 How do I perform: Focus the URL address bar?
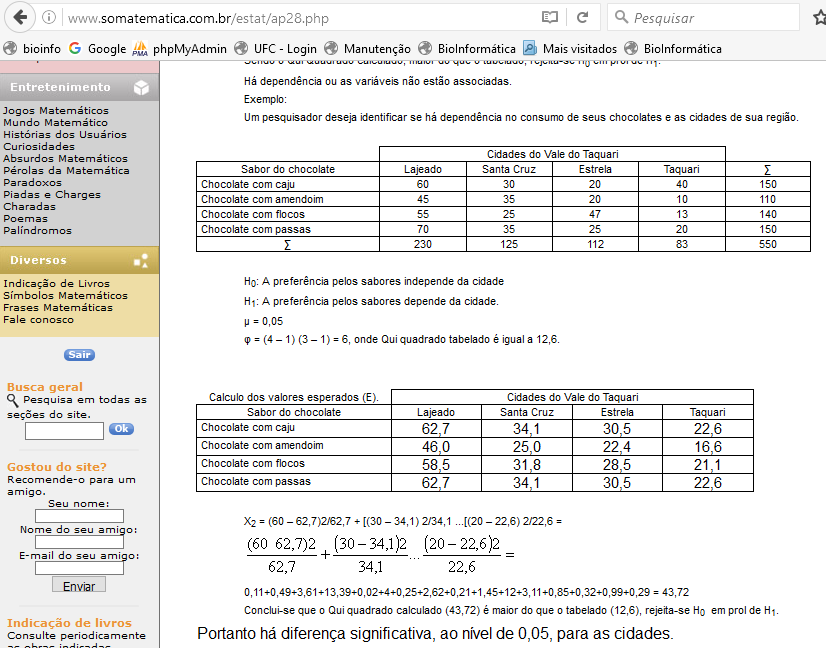click(300, 18)
